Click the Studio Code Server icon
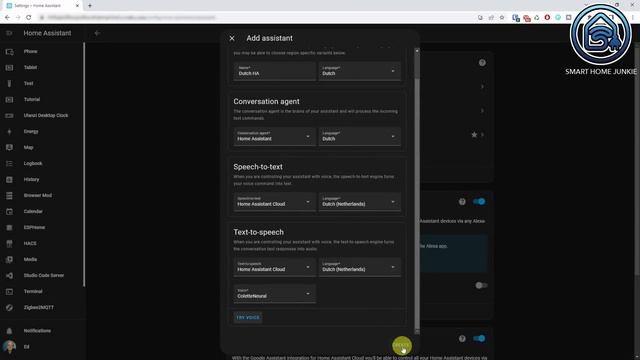 tap(9, 276)
